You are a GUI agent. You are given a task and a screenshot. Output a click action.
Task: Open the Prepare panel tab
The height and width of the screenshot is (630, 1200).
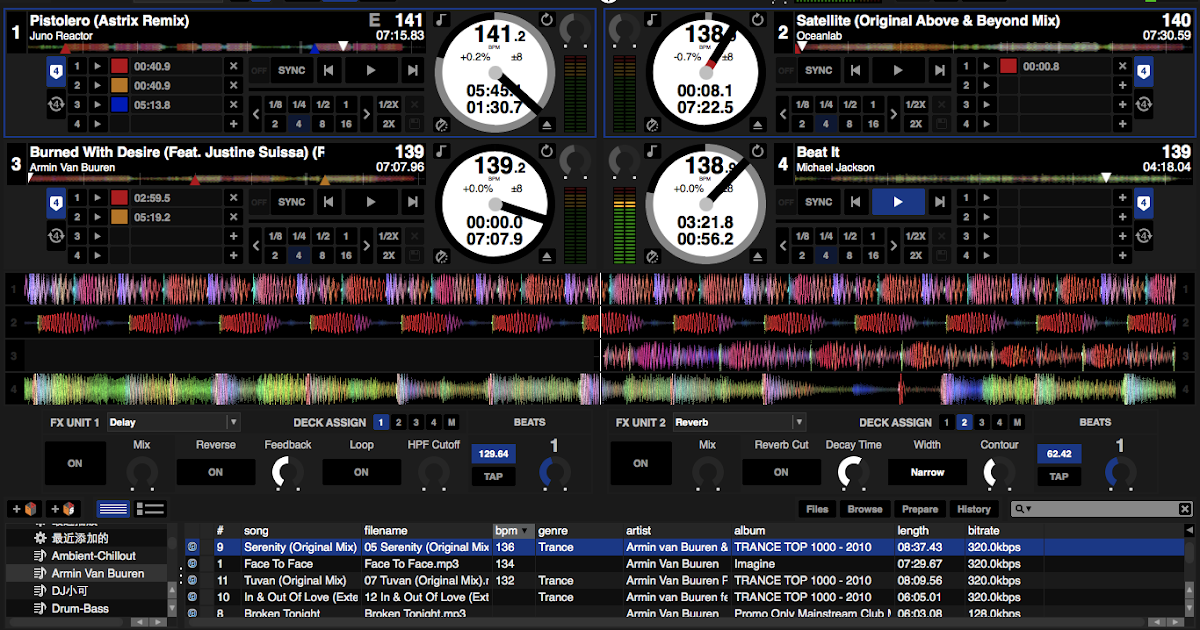[x=919, y=509]
